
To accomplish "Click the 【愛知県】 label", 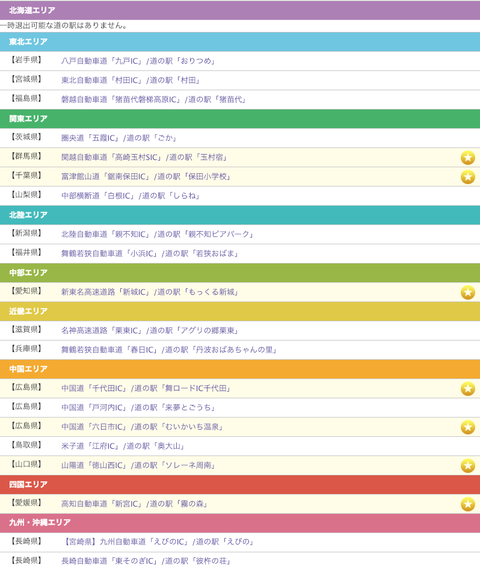I will pos(26,291).
